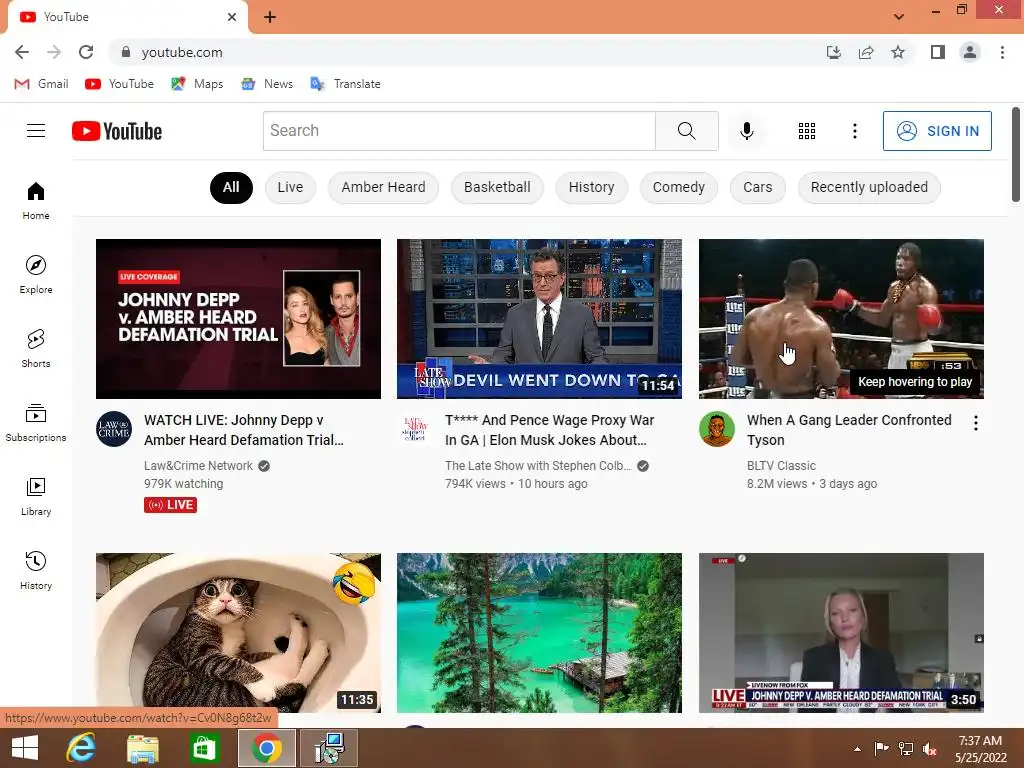The width and height of the screenshot is (1024, 768).
Task: Open a new browser tab
Action: (x=270, y=17)
